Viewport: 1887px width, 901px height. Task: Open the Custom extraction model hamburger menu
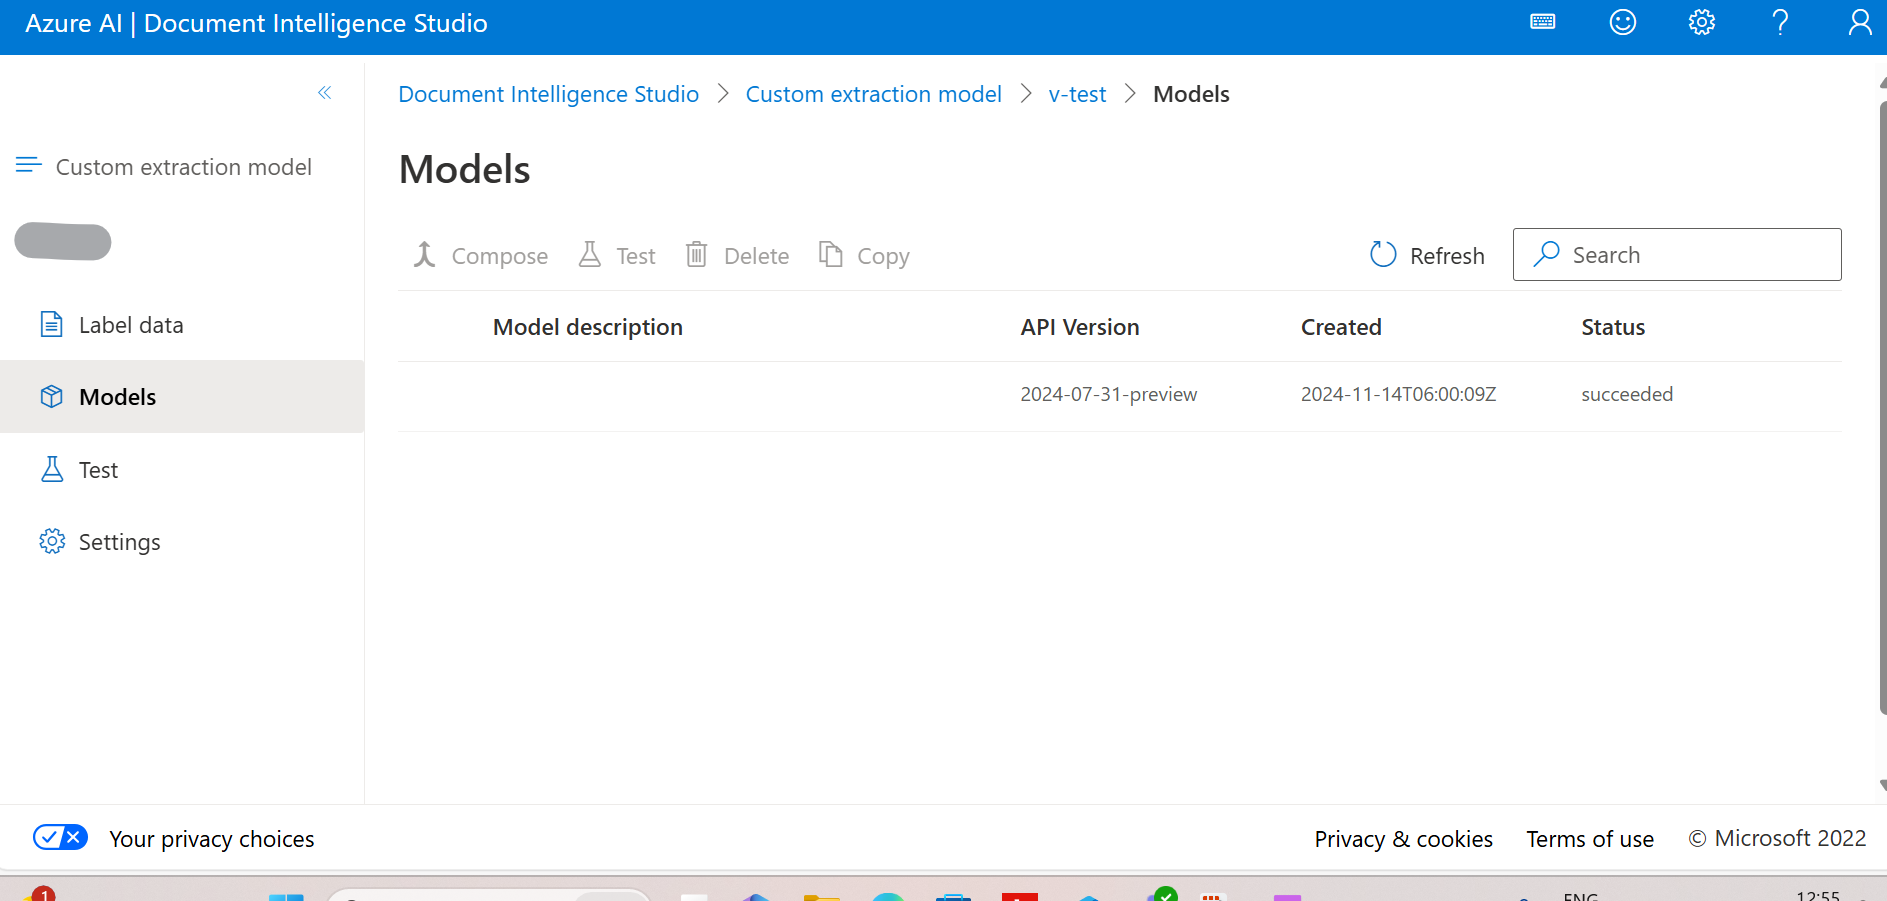(27, 165)
